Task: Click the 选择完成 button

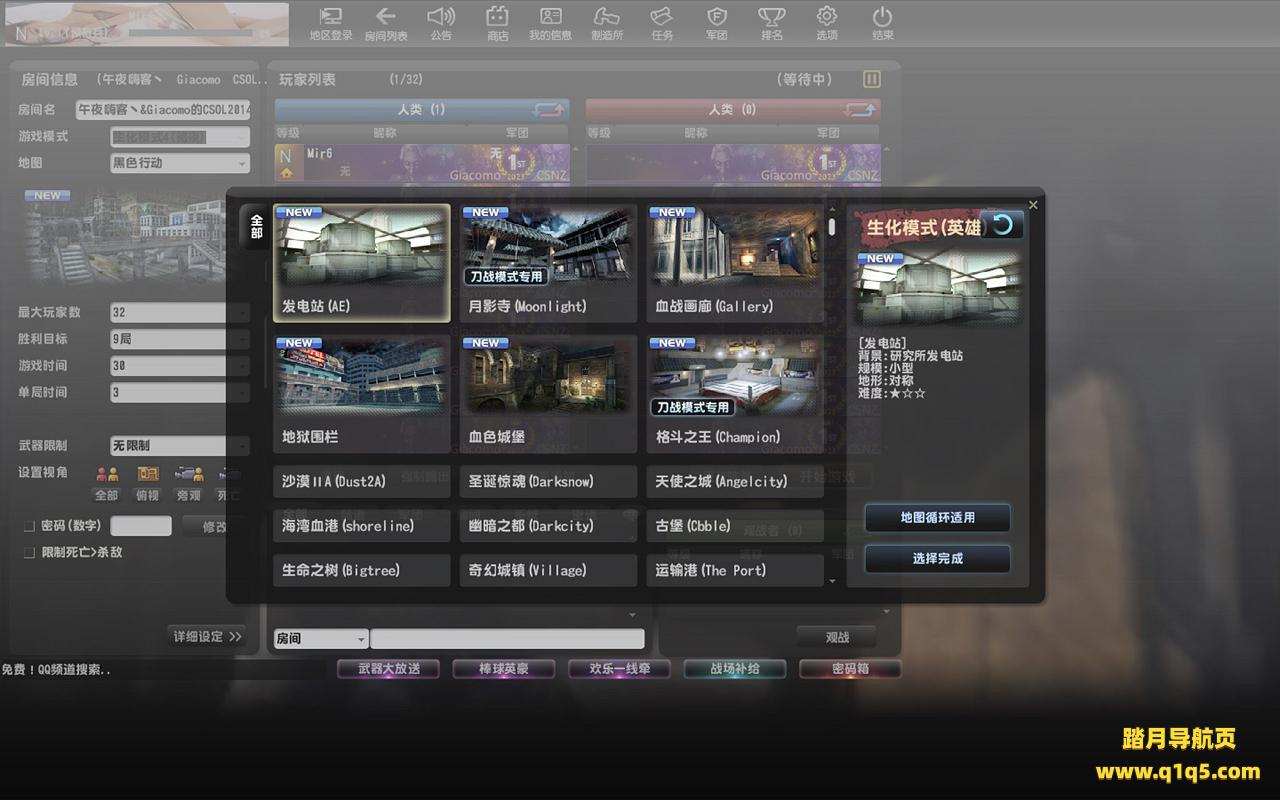Action: tap(937, 559)
